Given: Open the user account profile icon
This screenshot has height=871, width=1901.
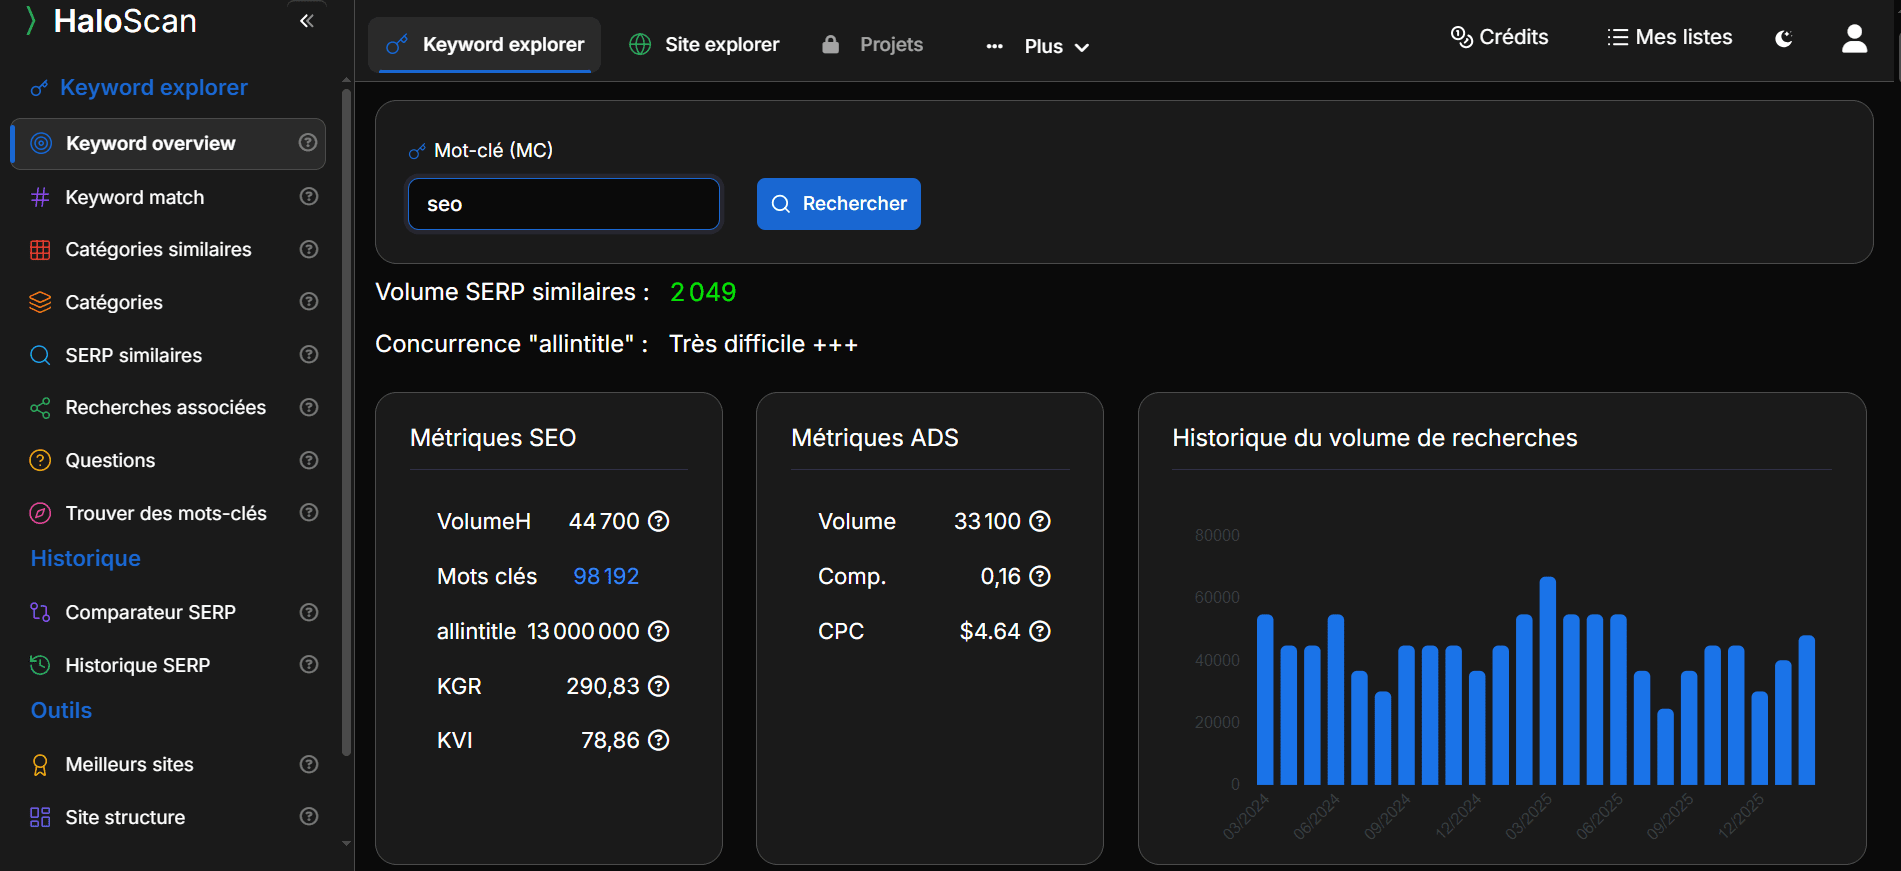Looking at the screenshot, I should (x=1854, y=39).
